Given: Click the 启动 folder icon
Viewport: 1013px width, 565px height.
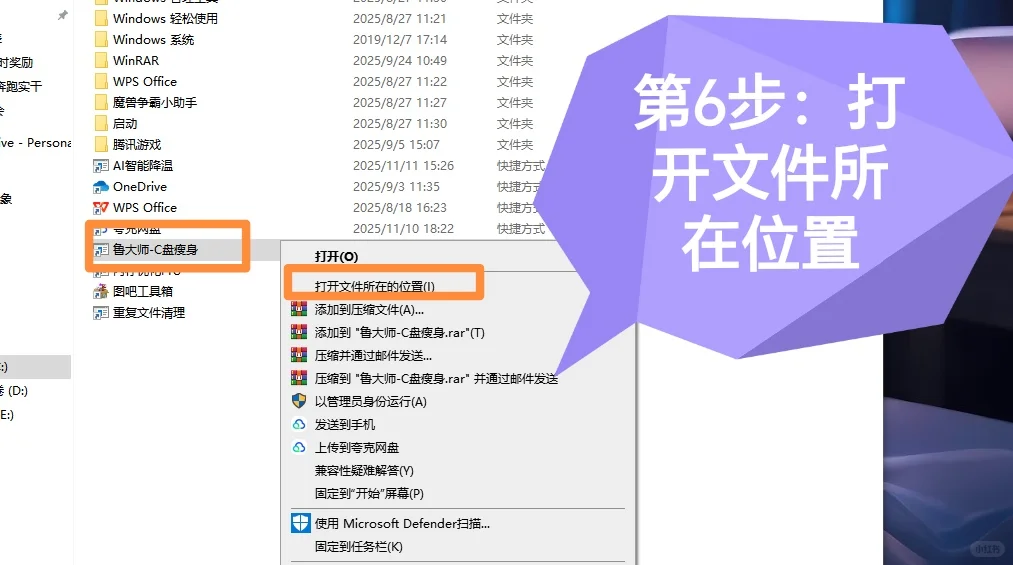Looking at the screenshot, I should pyautogui.click(x=101, y=123).
